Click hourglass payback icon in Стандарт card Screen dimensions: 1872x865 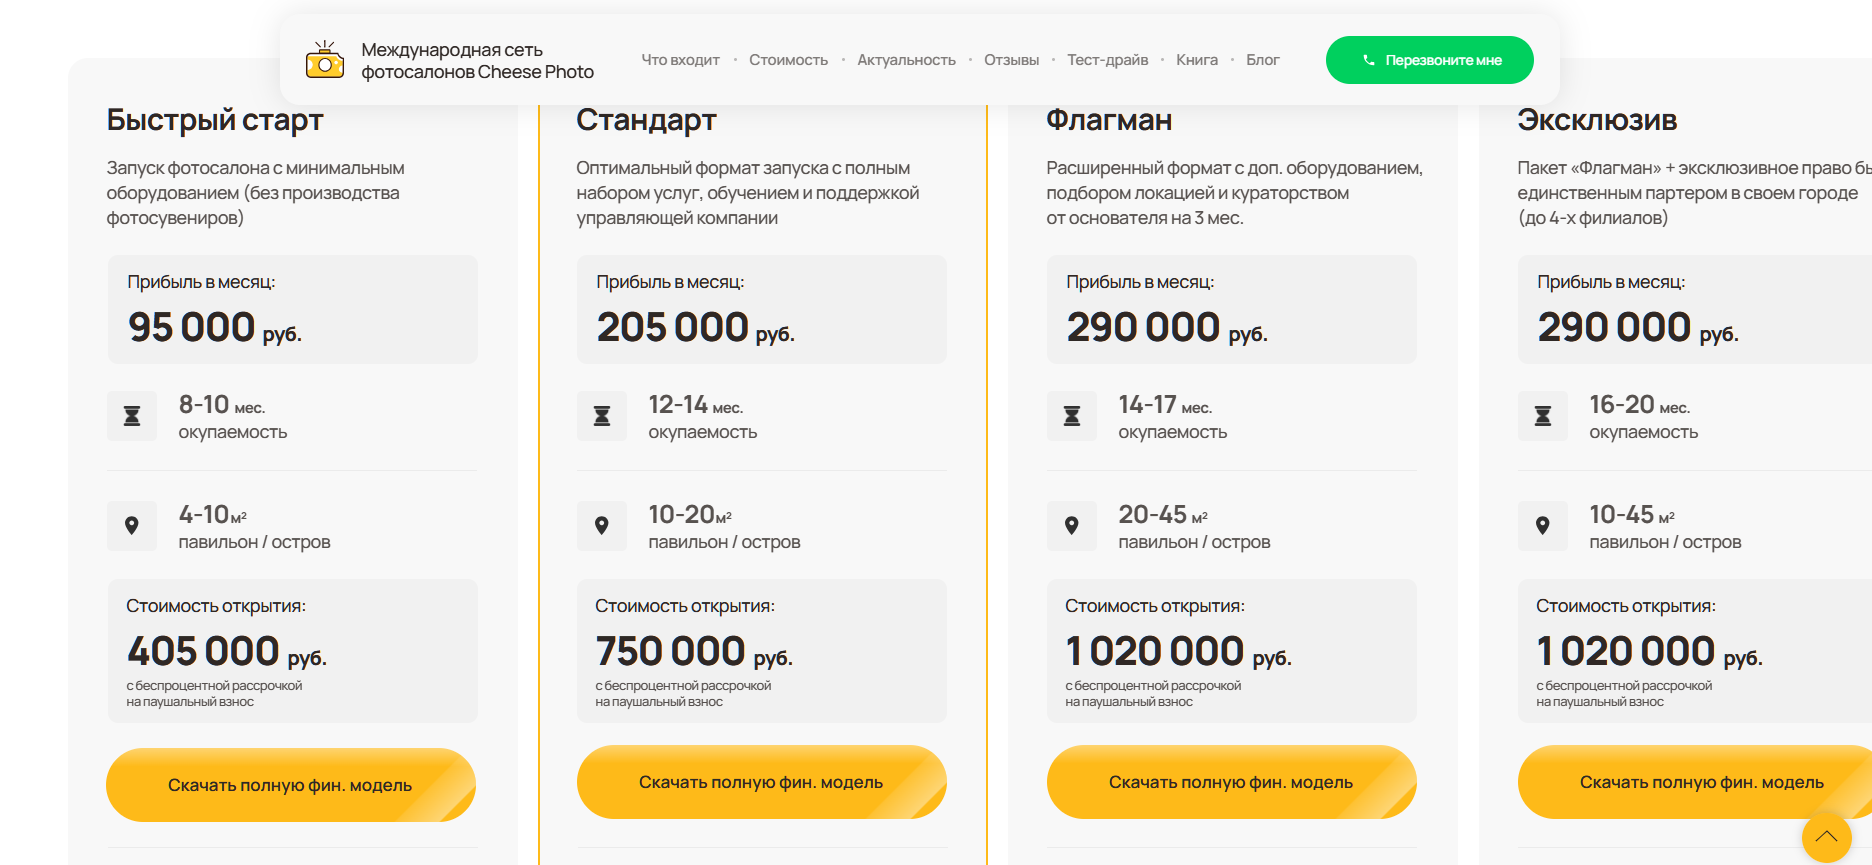(x=602, y=416)
